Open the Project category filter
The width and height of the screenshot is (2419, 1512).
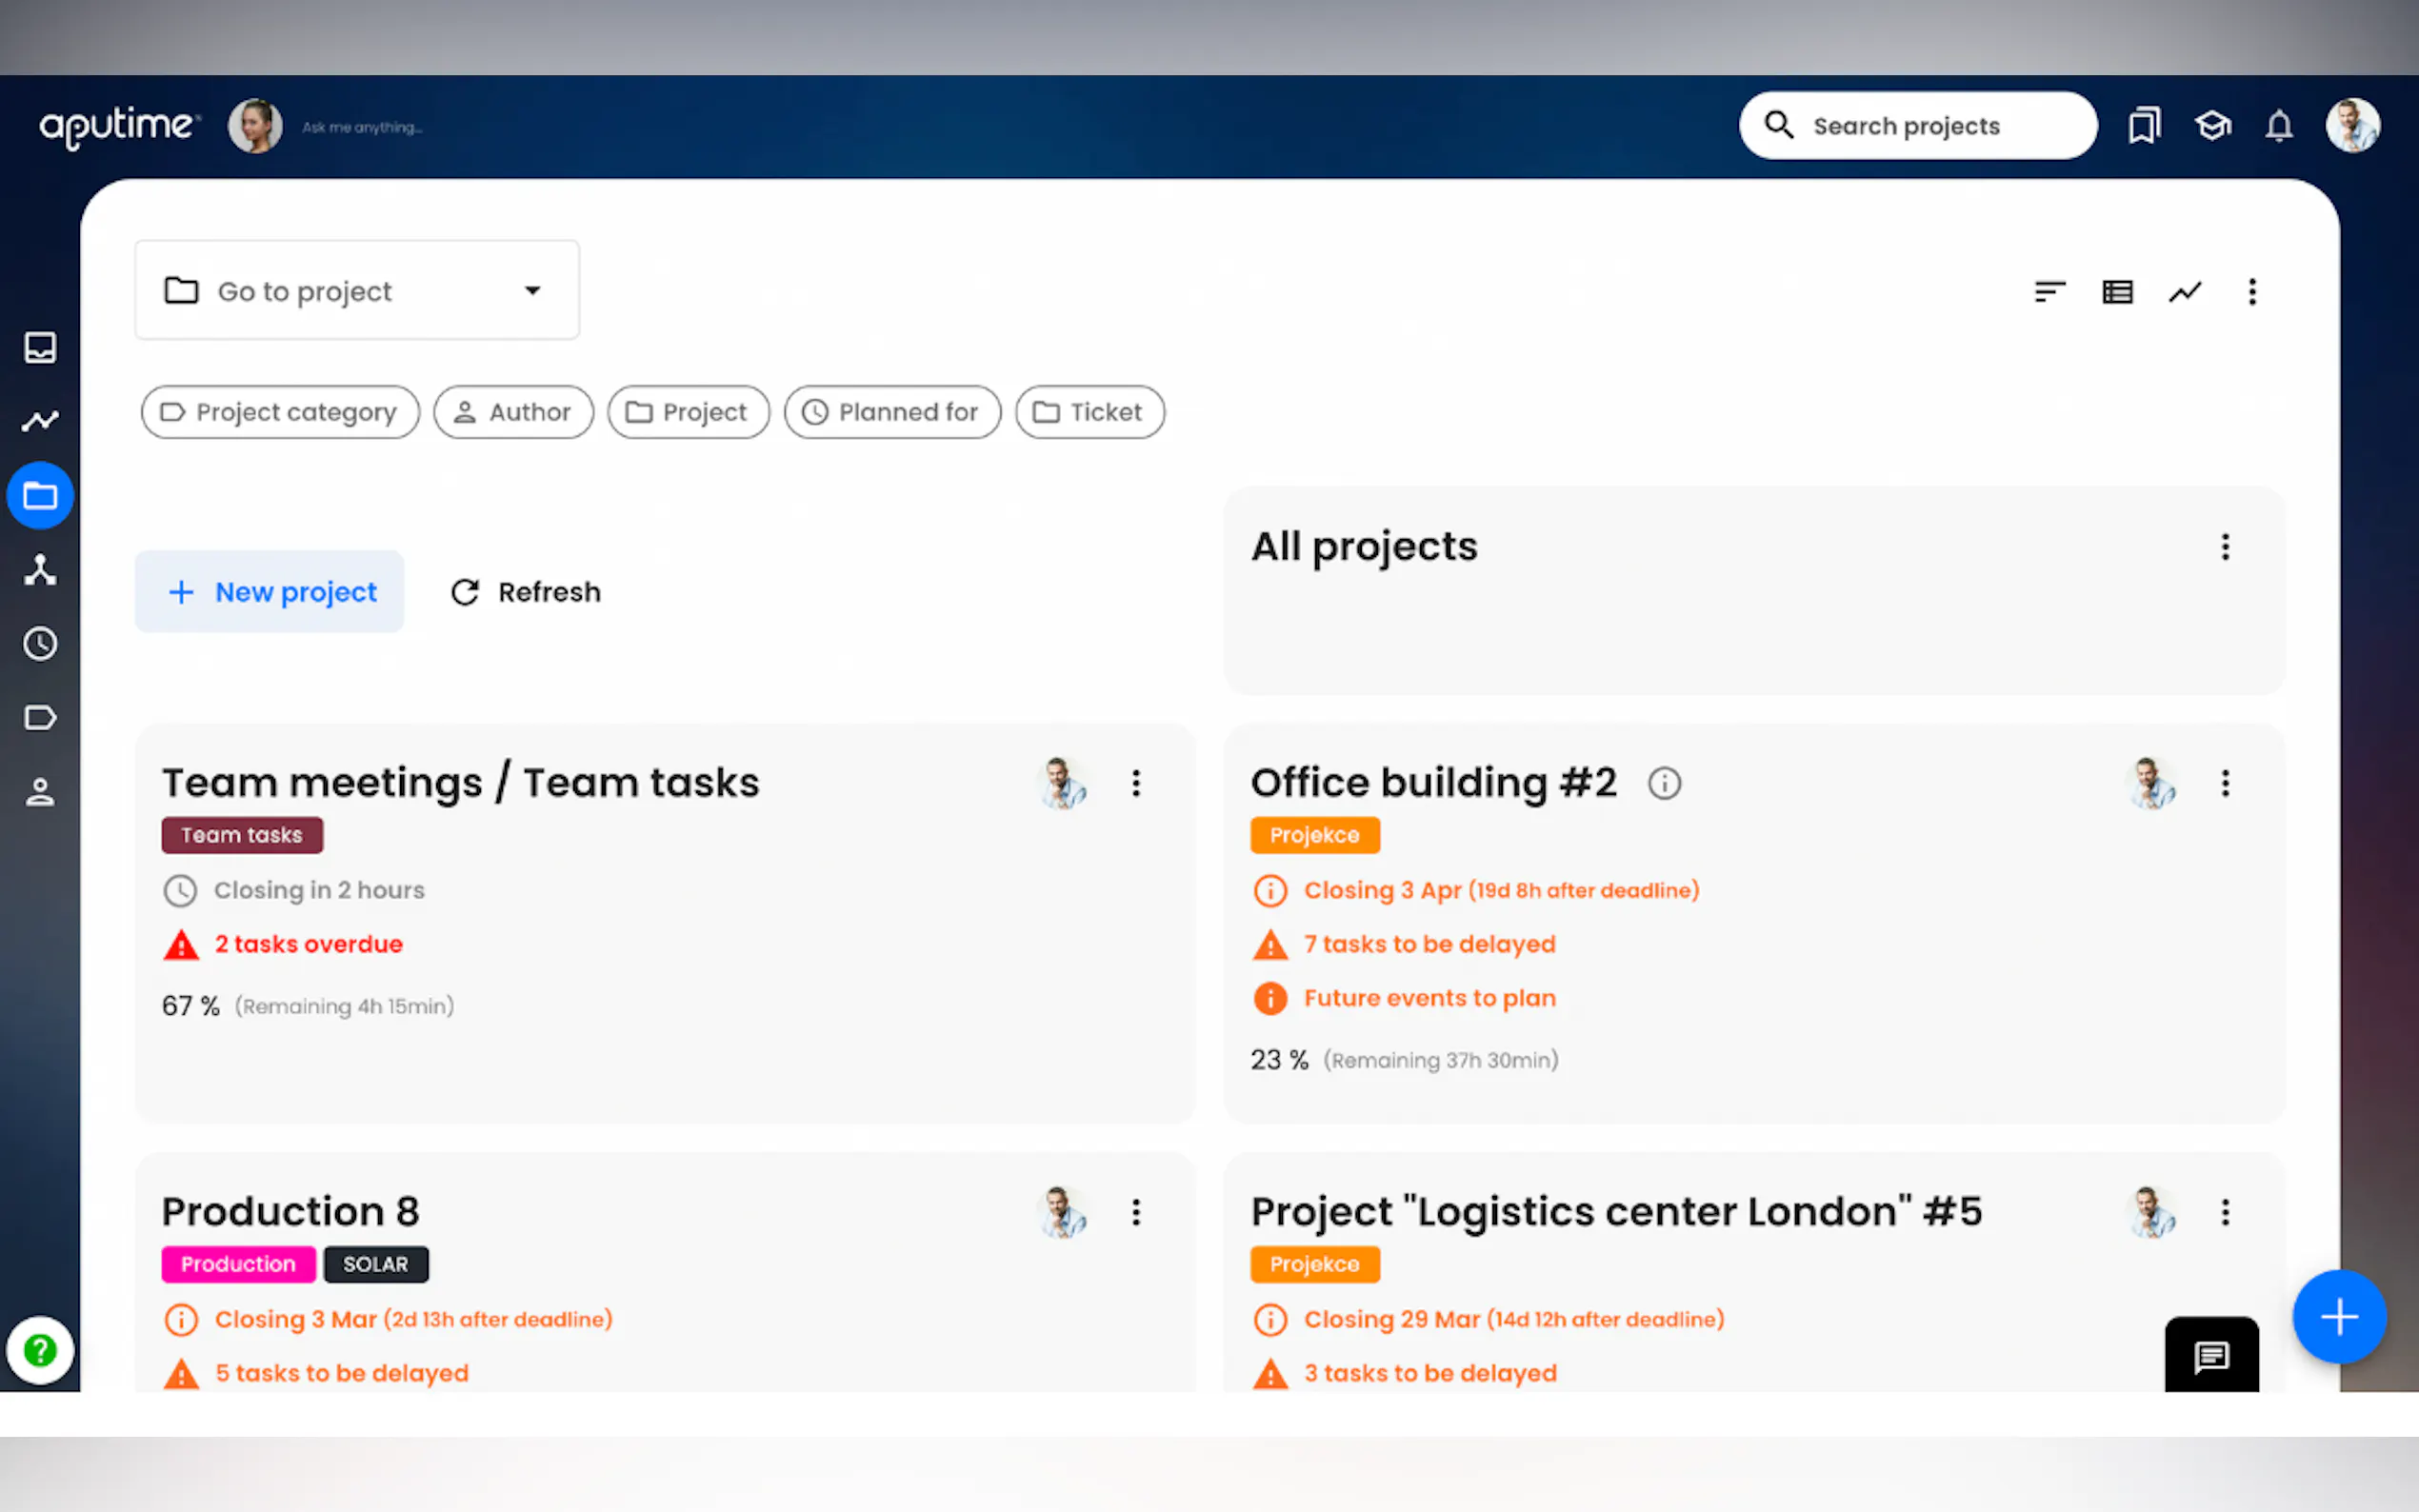[280, 412]
